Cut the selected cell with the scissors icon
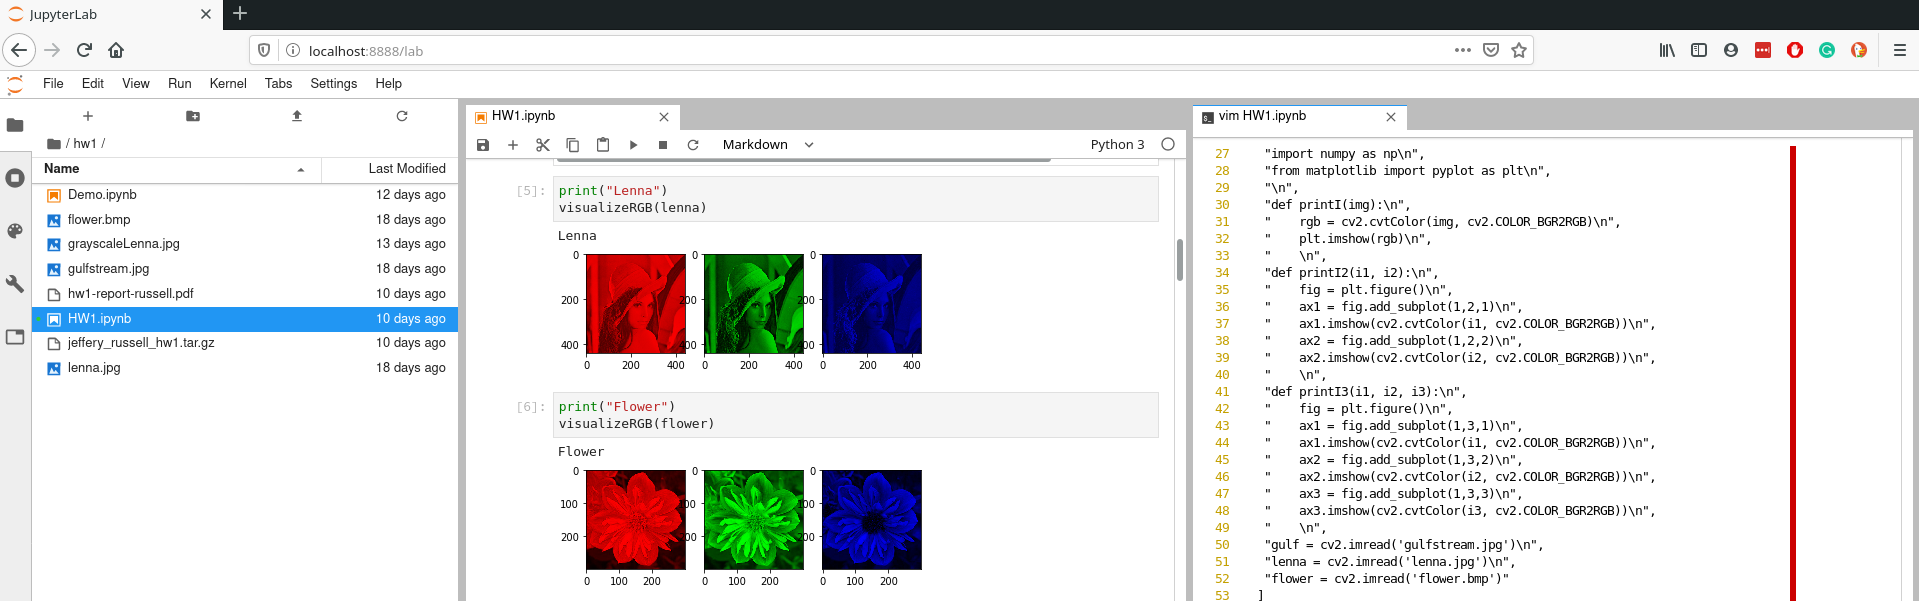 tap(543, 145)
